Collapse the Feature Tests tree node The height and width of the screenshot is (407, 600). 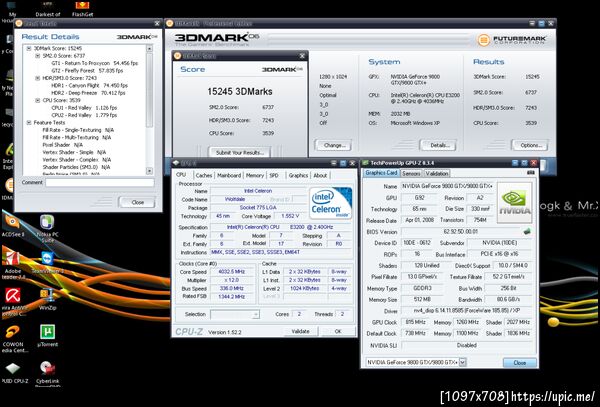point(29,122)
